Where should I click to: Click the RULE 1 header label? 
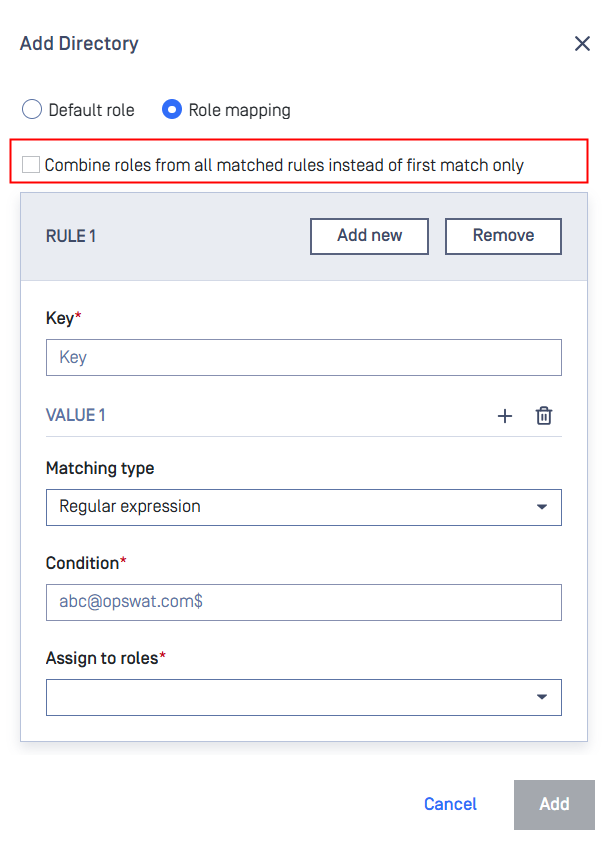(71, 236)
